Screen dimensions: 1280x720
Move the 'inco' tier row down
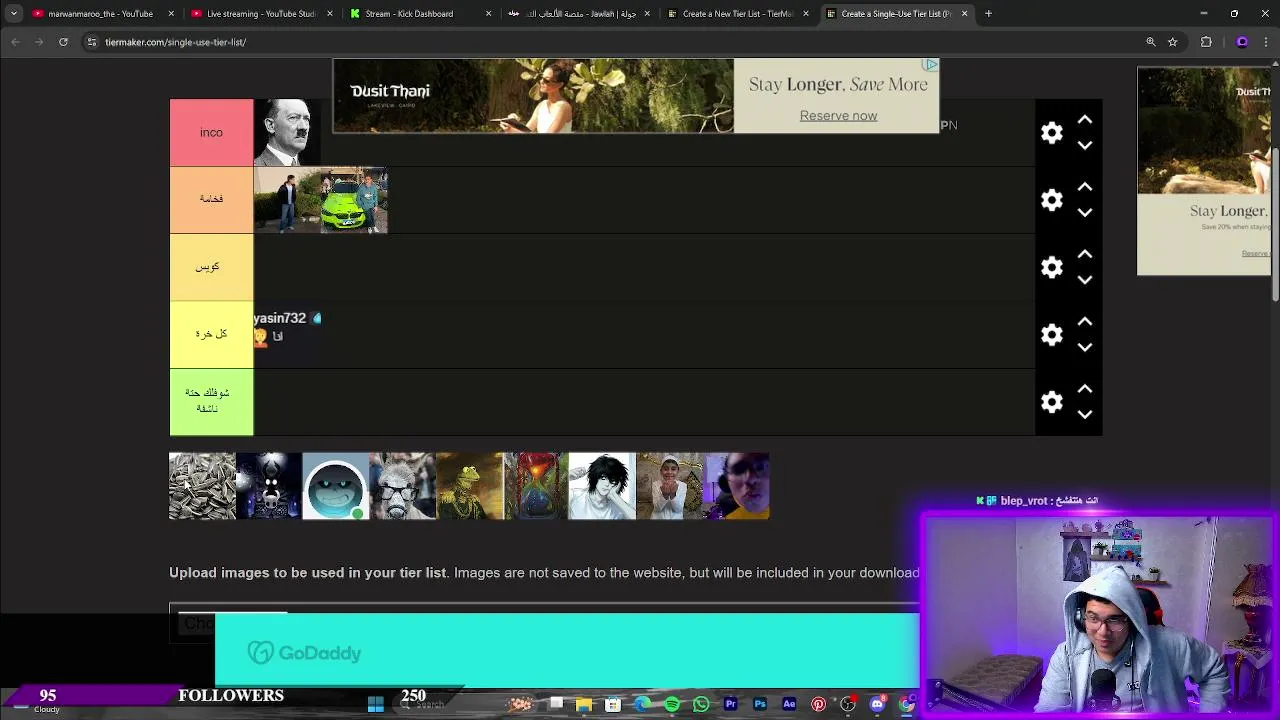pyautogui.click(x=1085, y=145)
